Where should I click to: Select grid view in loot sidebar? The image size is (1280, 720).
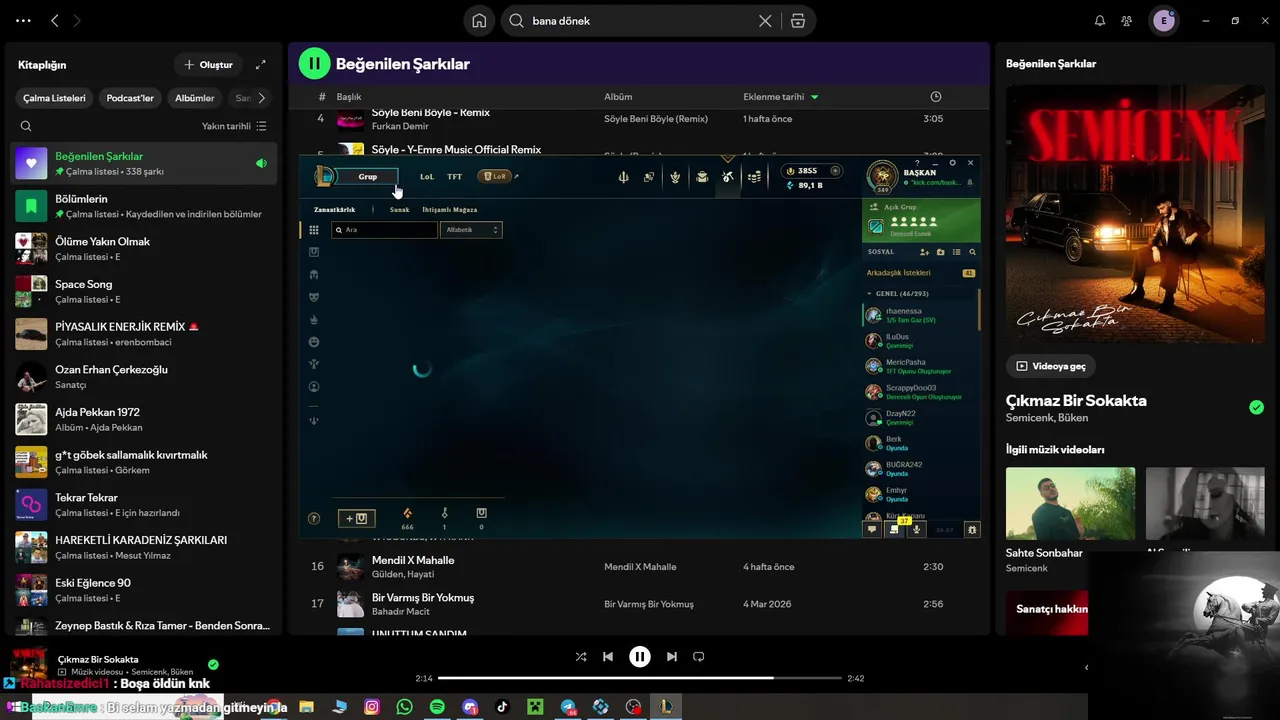point(314,229)
